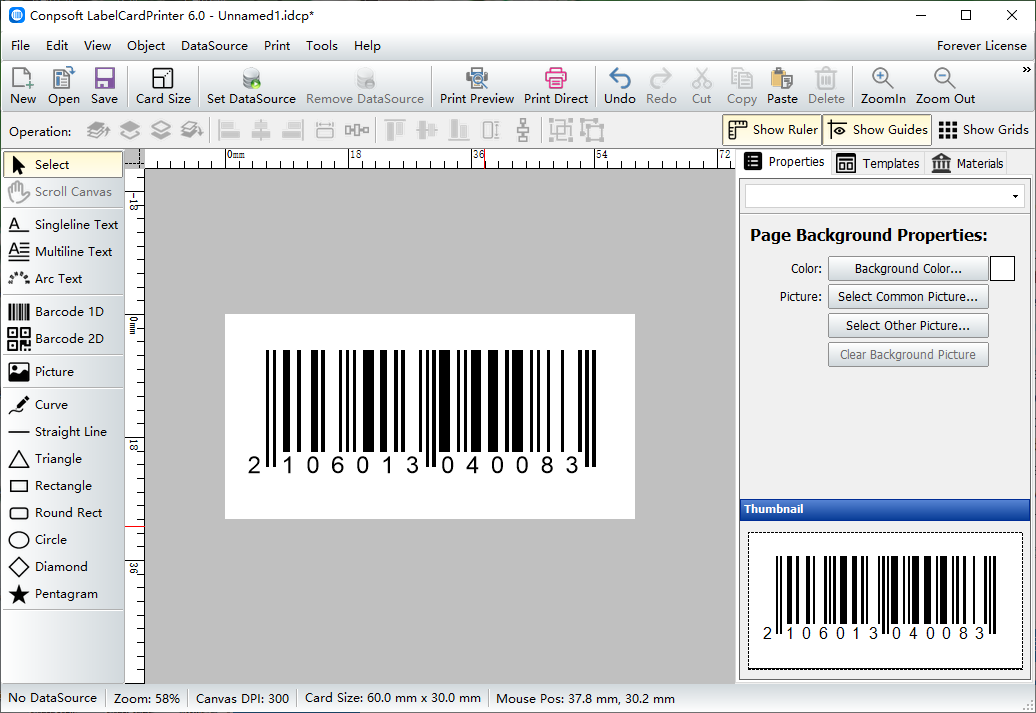
Task: Choose the Singleline Text tool
Action: (x=63, y=225)
